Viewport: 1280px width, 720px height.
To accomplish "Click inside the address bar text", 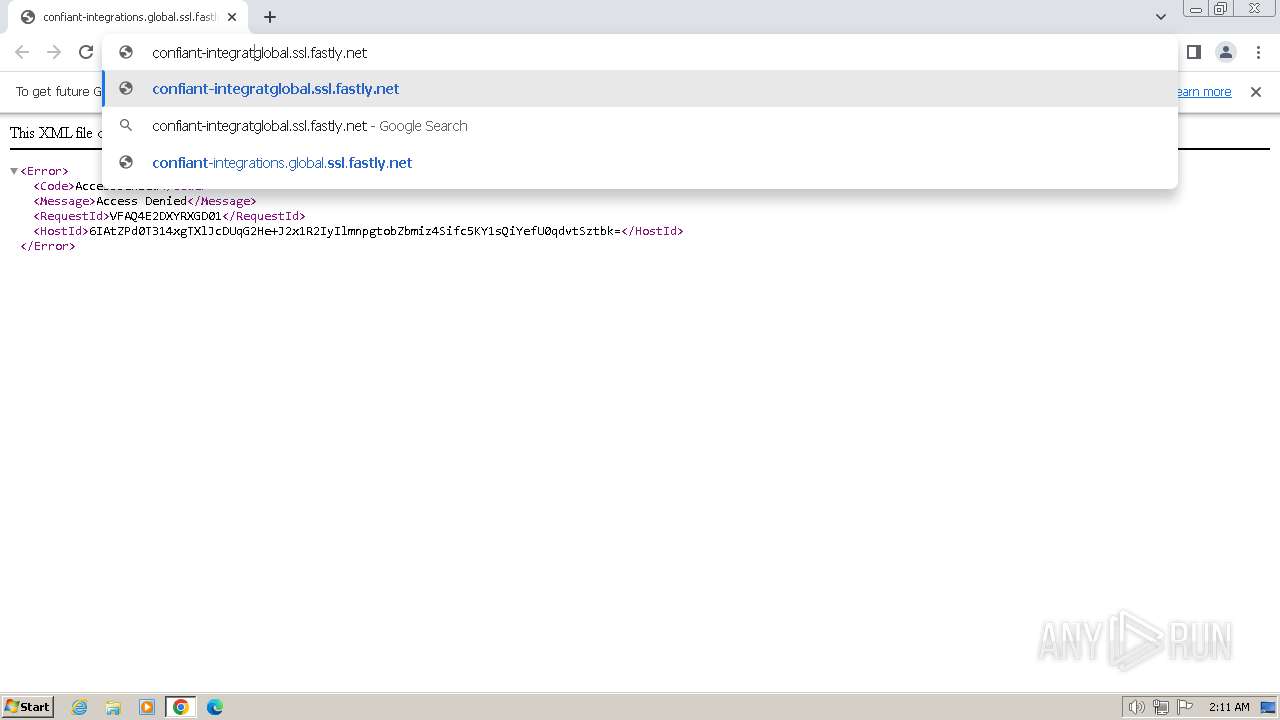I will tap(260, 52).
